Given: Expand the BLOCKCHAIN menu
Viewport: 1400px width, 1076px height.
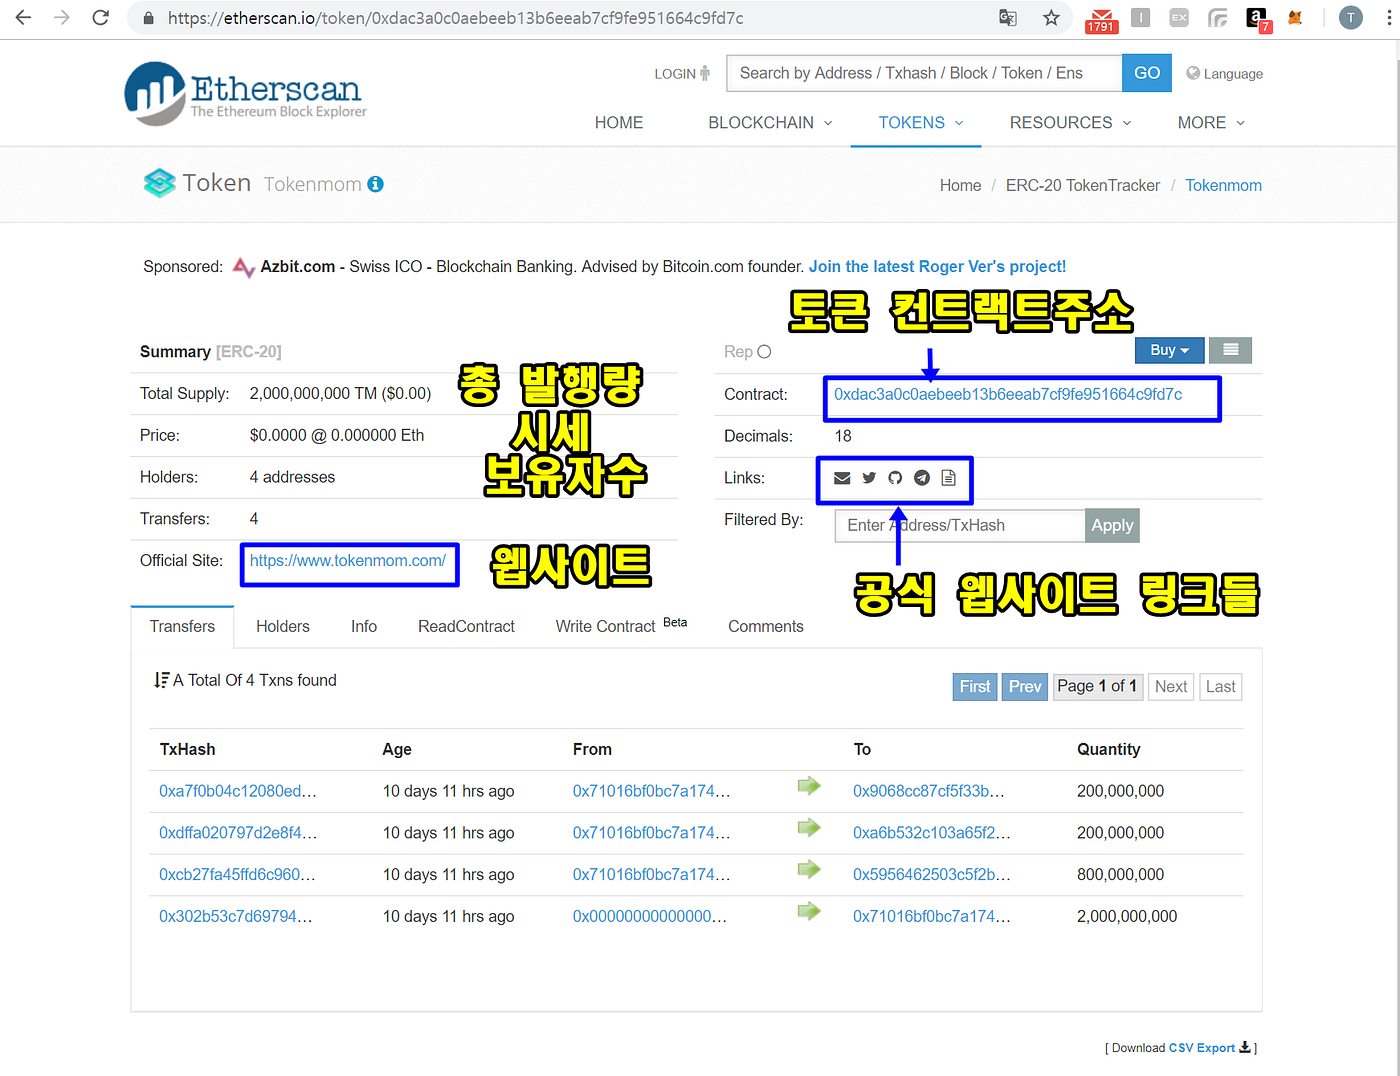Looking at the screenshot, I should (770, 122).
